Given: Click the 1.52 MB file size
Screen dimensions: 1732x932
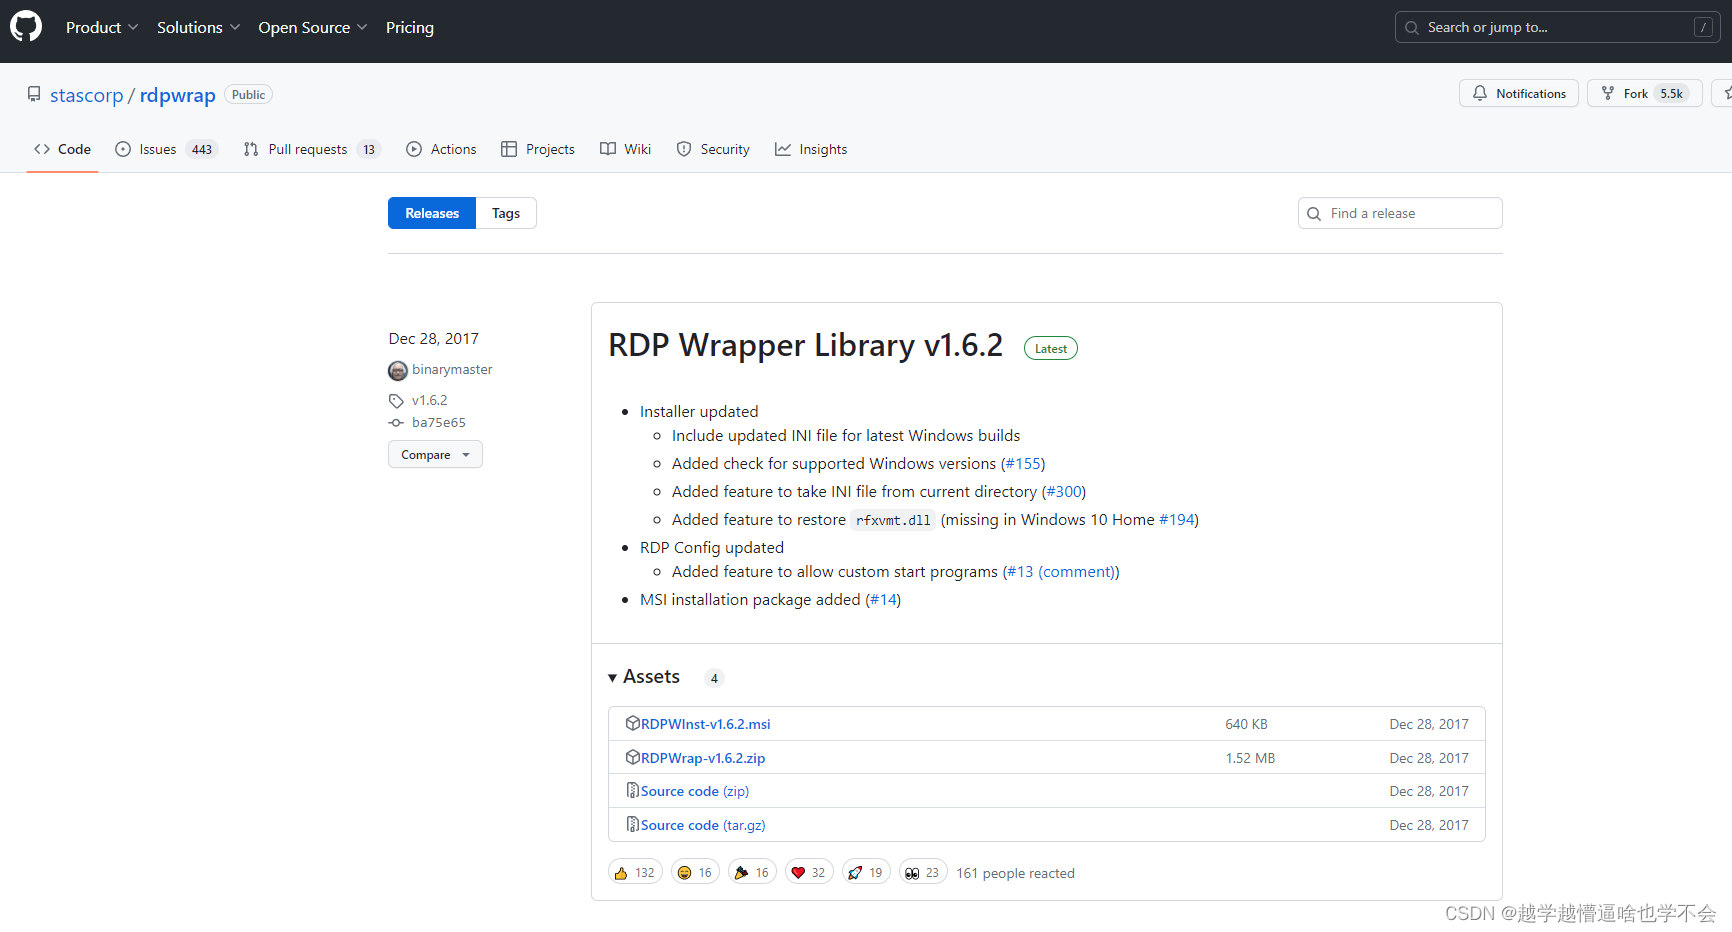Looking at the screenshot, I should [1250, 758].
